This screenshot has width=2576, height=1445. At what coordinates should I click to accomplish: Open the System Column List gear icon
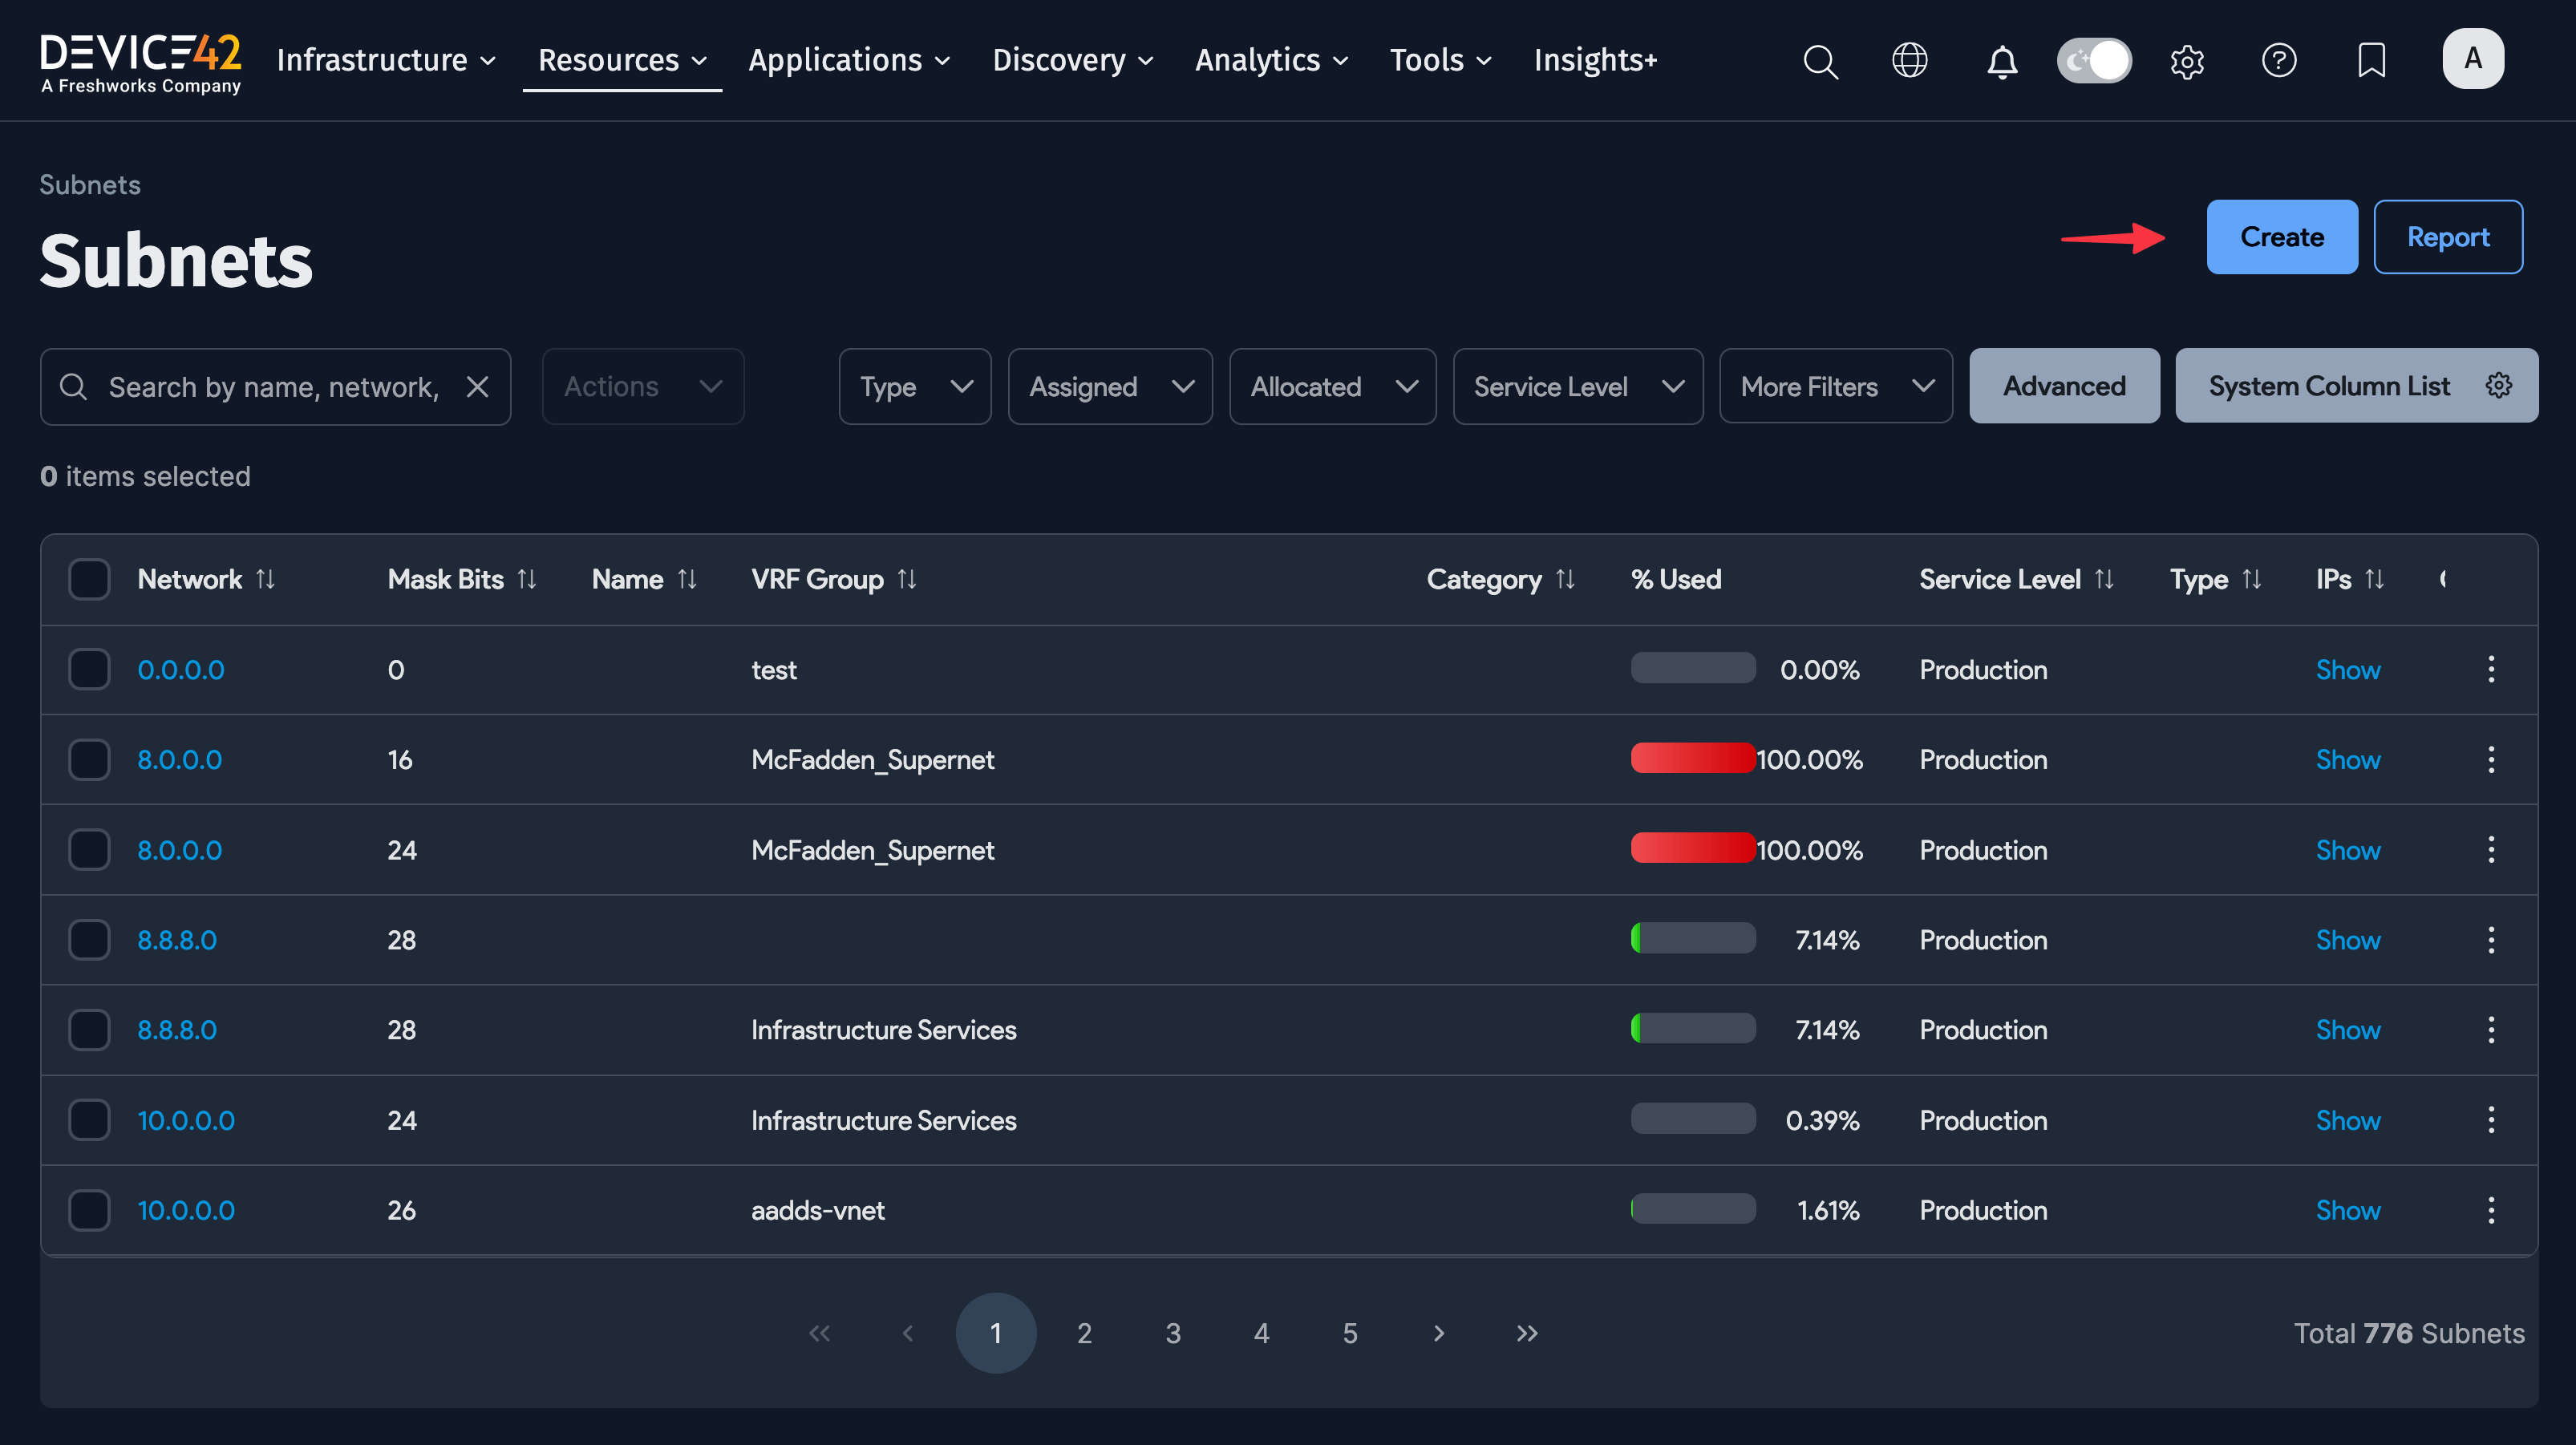2499,385
